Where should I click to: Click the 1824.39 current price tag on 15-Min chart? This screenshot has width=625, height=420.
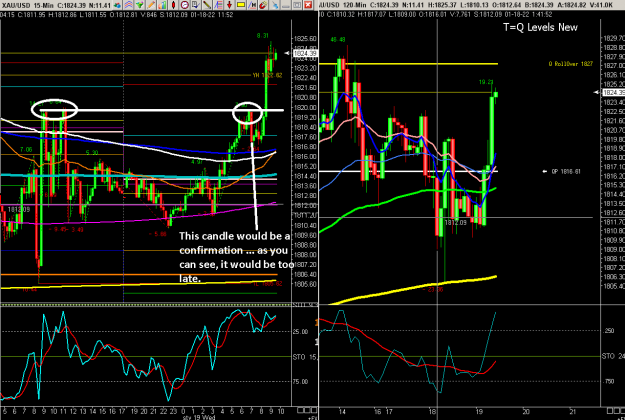[305, 53]
